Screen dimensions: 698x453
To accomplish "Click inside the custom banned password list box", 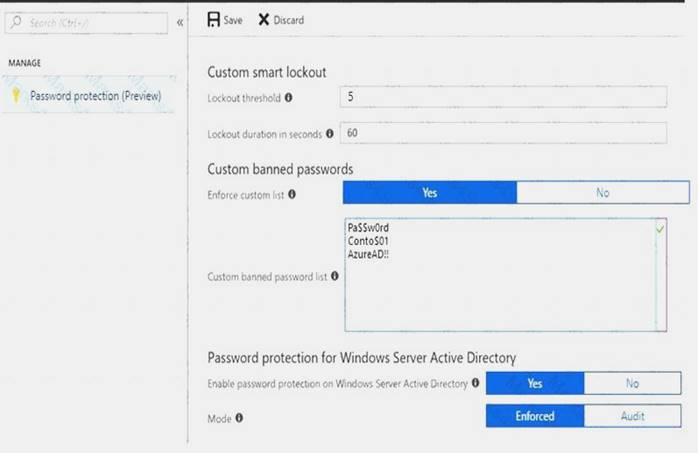I will tap(505, 275).
